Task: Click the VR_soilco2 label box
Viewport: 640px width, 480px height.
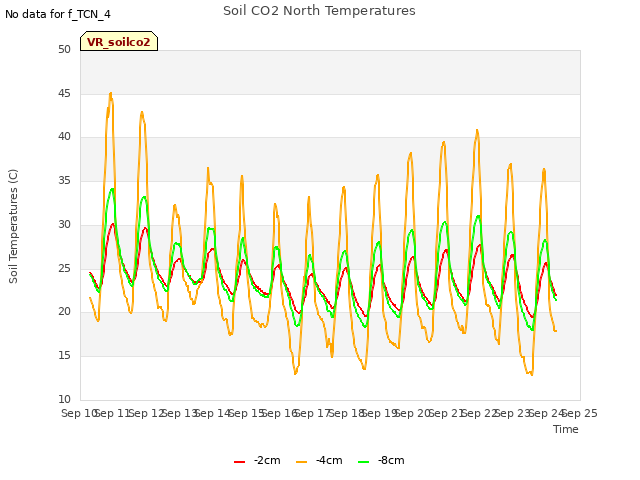Action: pos(119,42)
